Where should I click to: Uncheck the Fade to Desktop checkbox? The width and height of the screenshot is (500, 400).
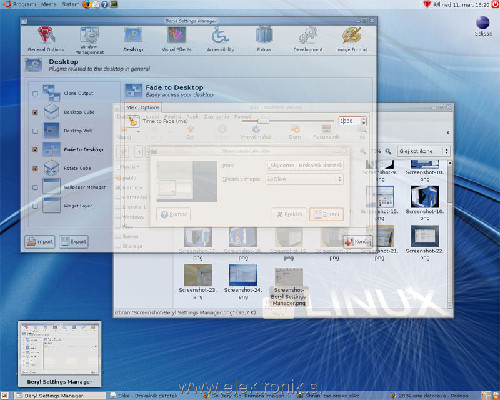click(35, 150)
